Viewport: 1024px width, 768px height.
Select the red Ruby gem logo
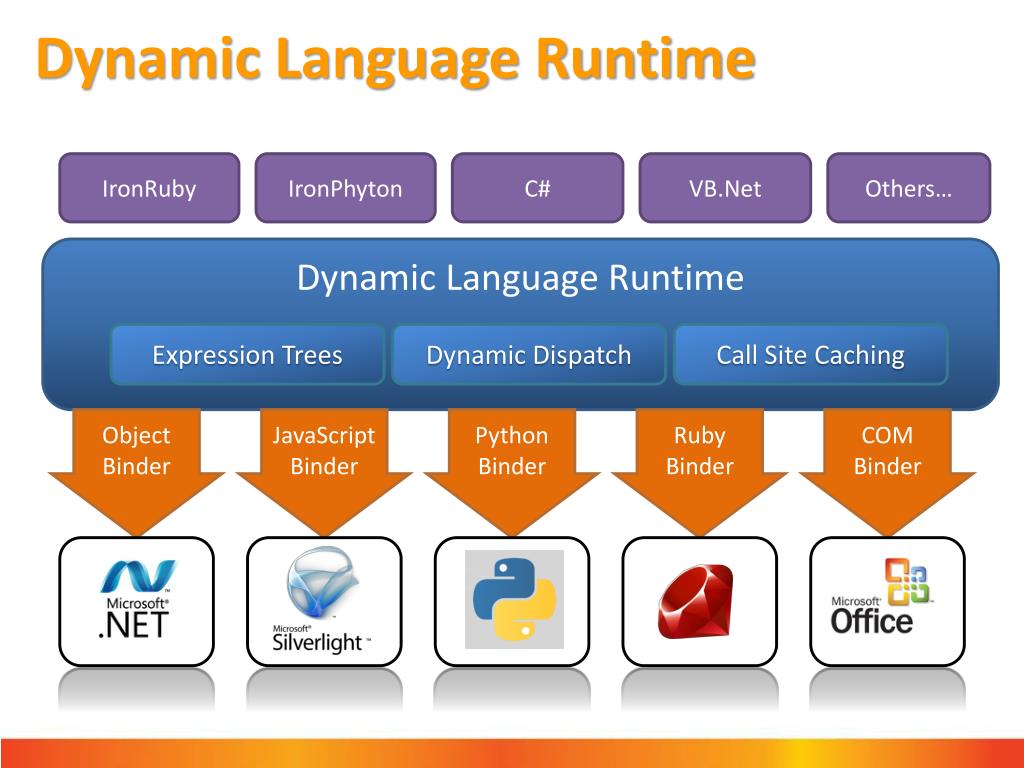pos(699,598)
